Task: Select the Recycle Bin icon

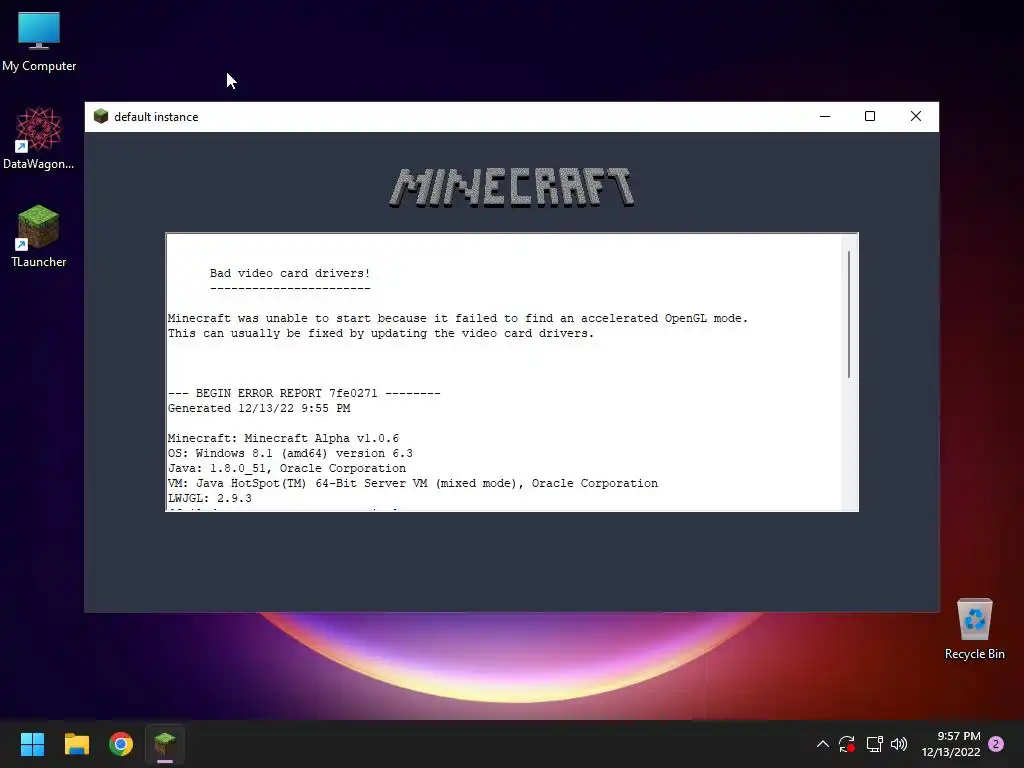Action: click(974, 629)
